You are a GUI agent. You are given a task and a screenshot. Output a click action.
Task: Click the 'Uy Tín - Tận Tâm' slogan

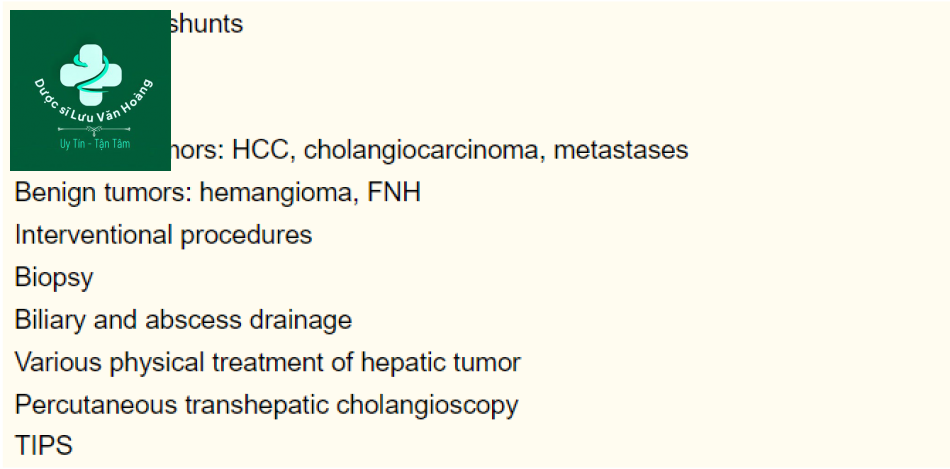(95, 144)
